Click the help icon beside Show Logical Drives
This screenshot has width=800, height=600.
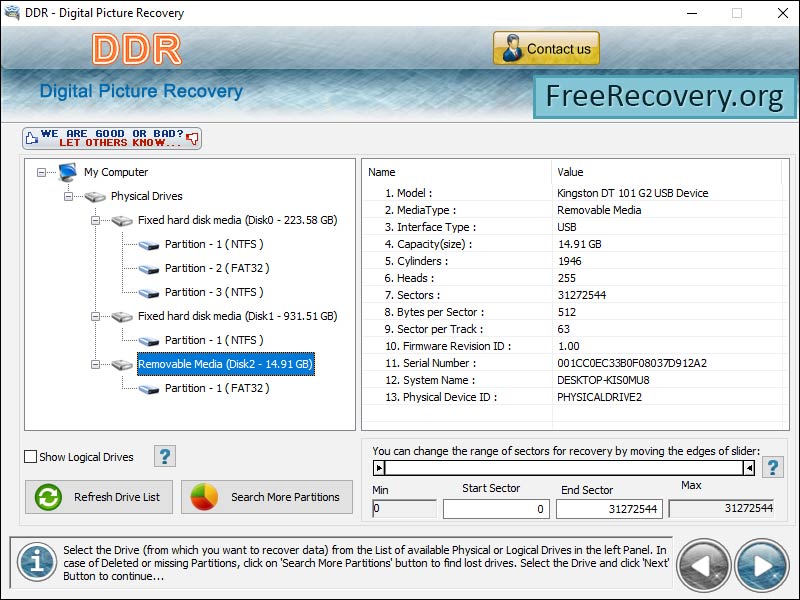pos(163,456)
